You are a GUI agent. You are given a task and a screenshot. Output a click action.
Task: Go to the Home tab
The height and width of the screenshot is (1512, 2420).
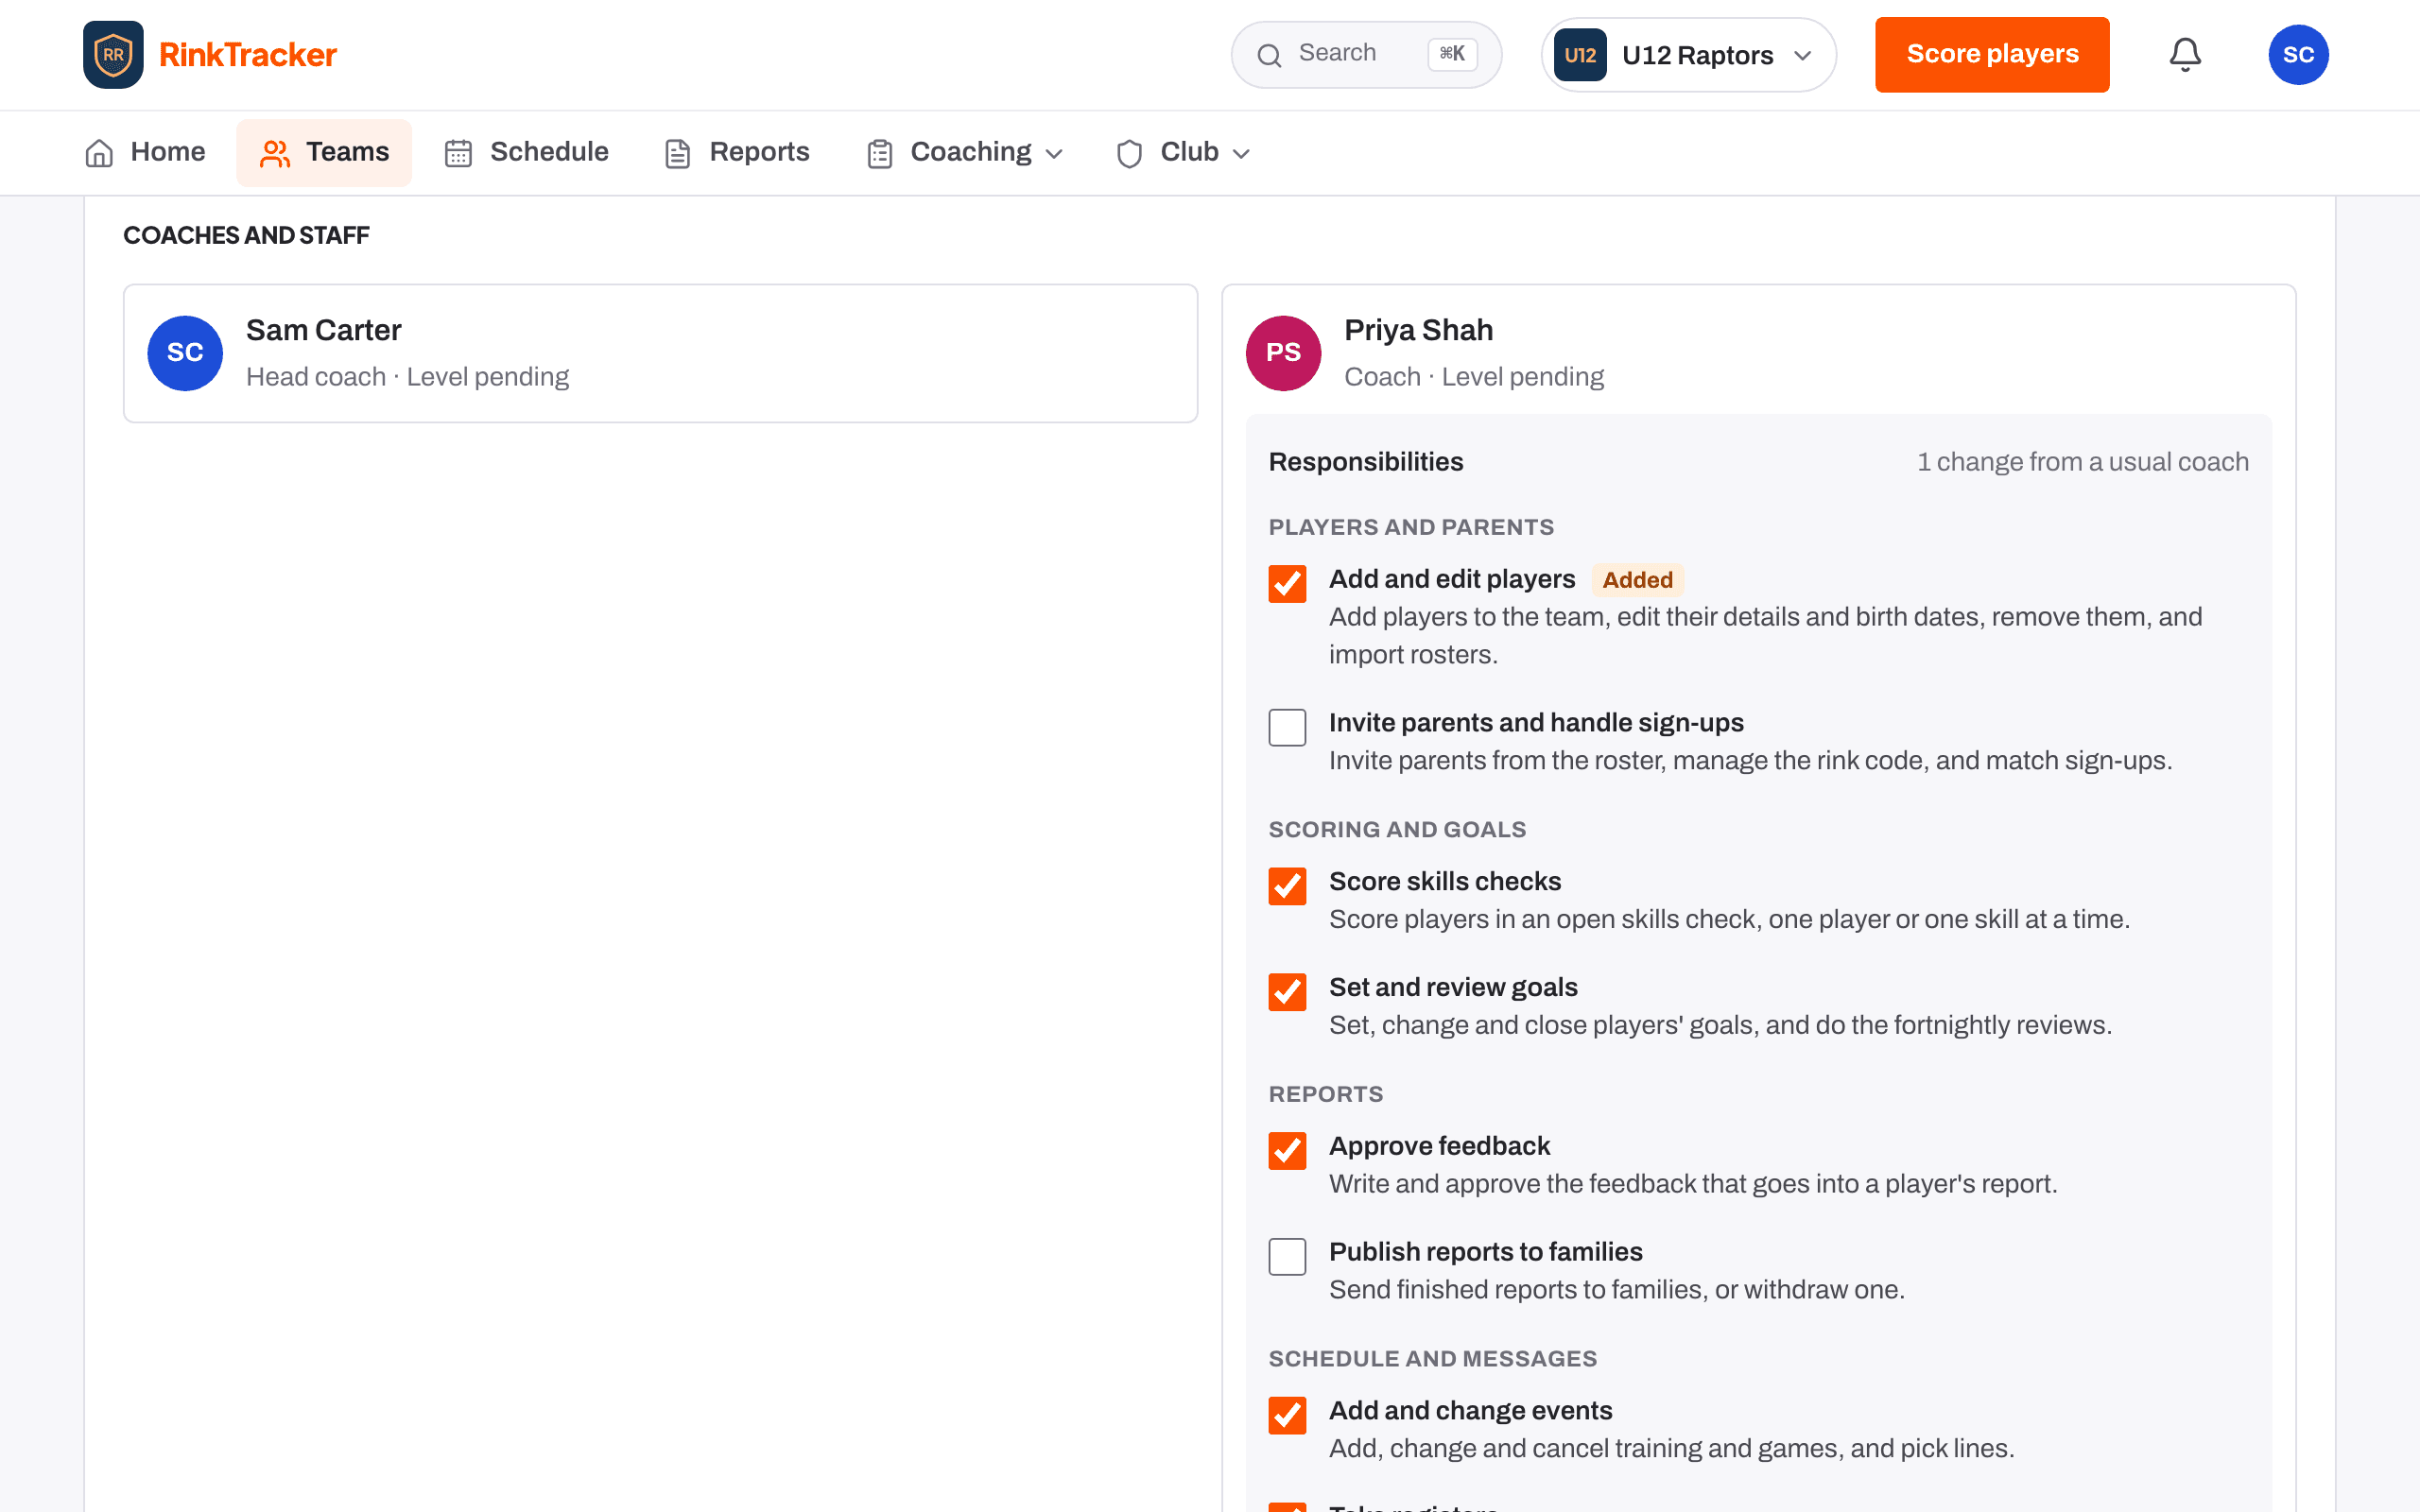tap(145, 152)
